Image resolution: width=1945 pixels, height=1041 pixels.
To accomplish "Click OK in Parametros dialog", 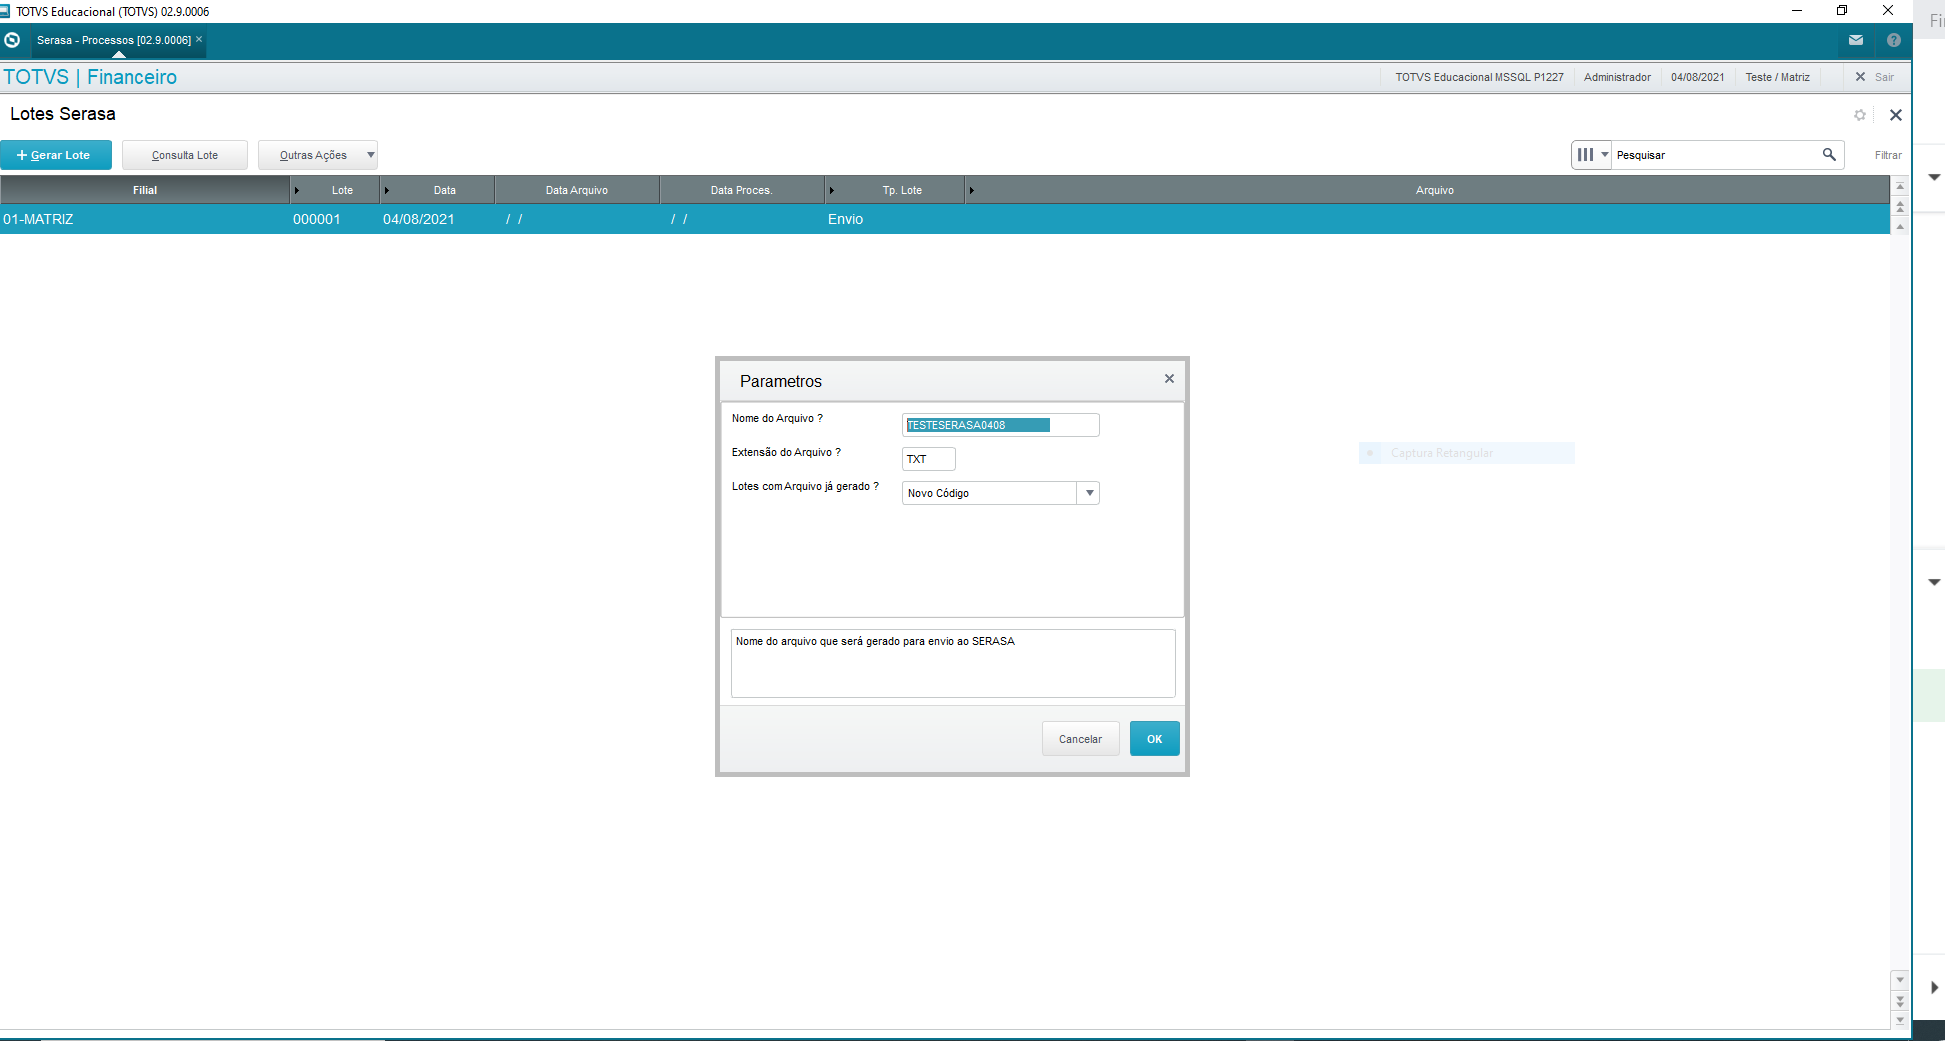I will (1155, 739).
